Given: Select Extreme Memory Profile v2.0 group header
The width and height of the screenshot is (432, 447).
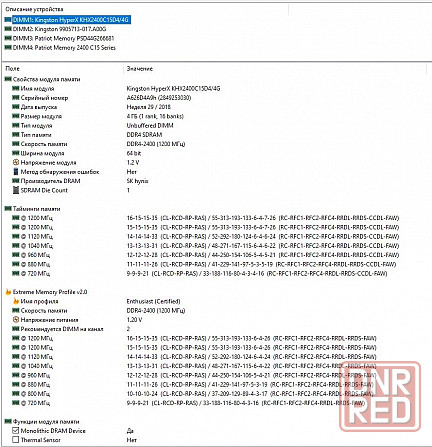Looking at the screenshot, I should 50,292.
